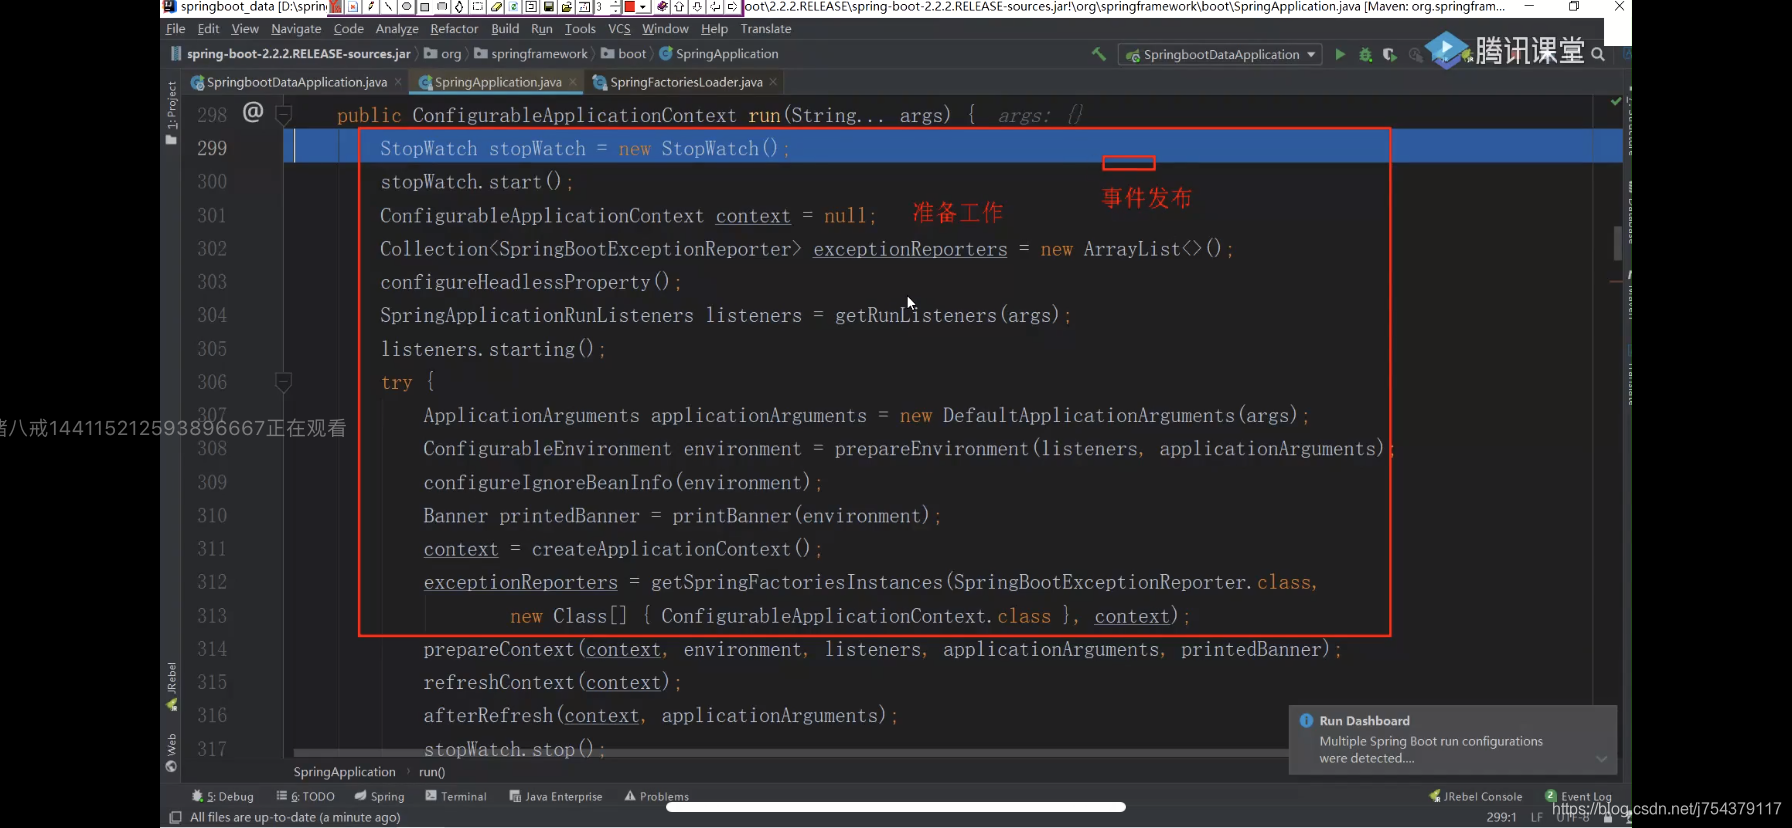Open the JRebel Console

(1476, 797)
